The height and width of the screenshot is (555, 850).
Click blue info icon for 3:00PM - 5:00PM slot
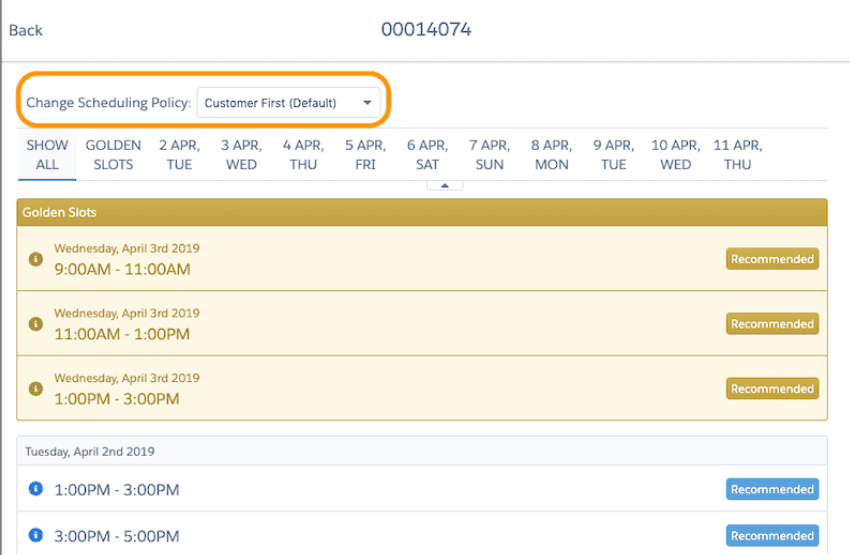click(x=36, y=535)
